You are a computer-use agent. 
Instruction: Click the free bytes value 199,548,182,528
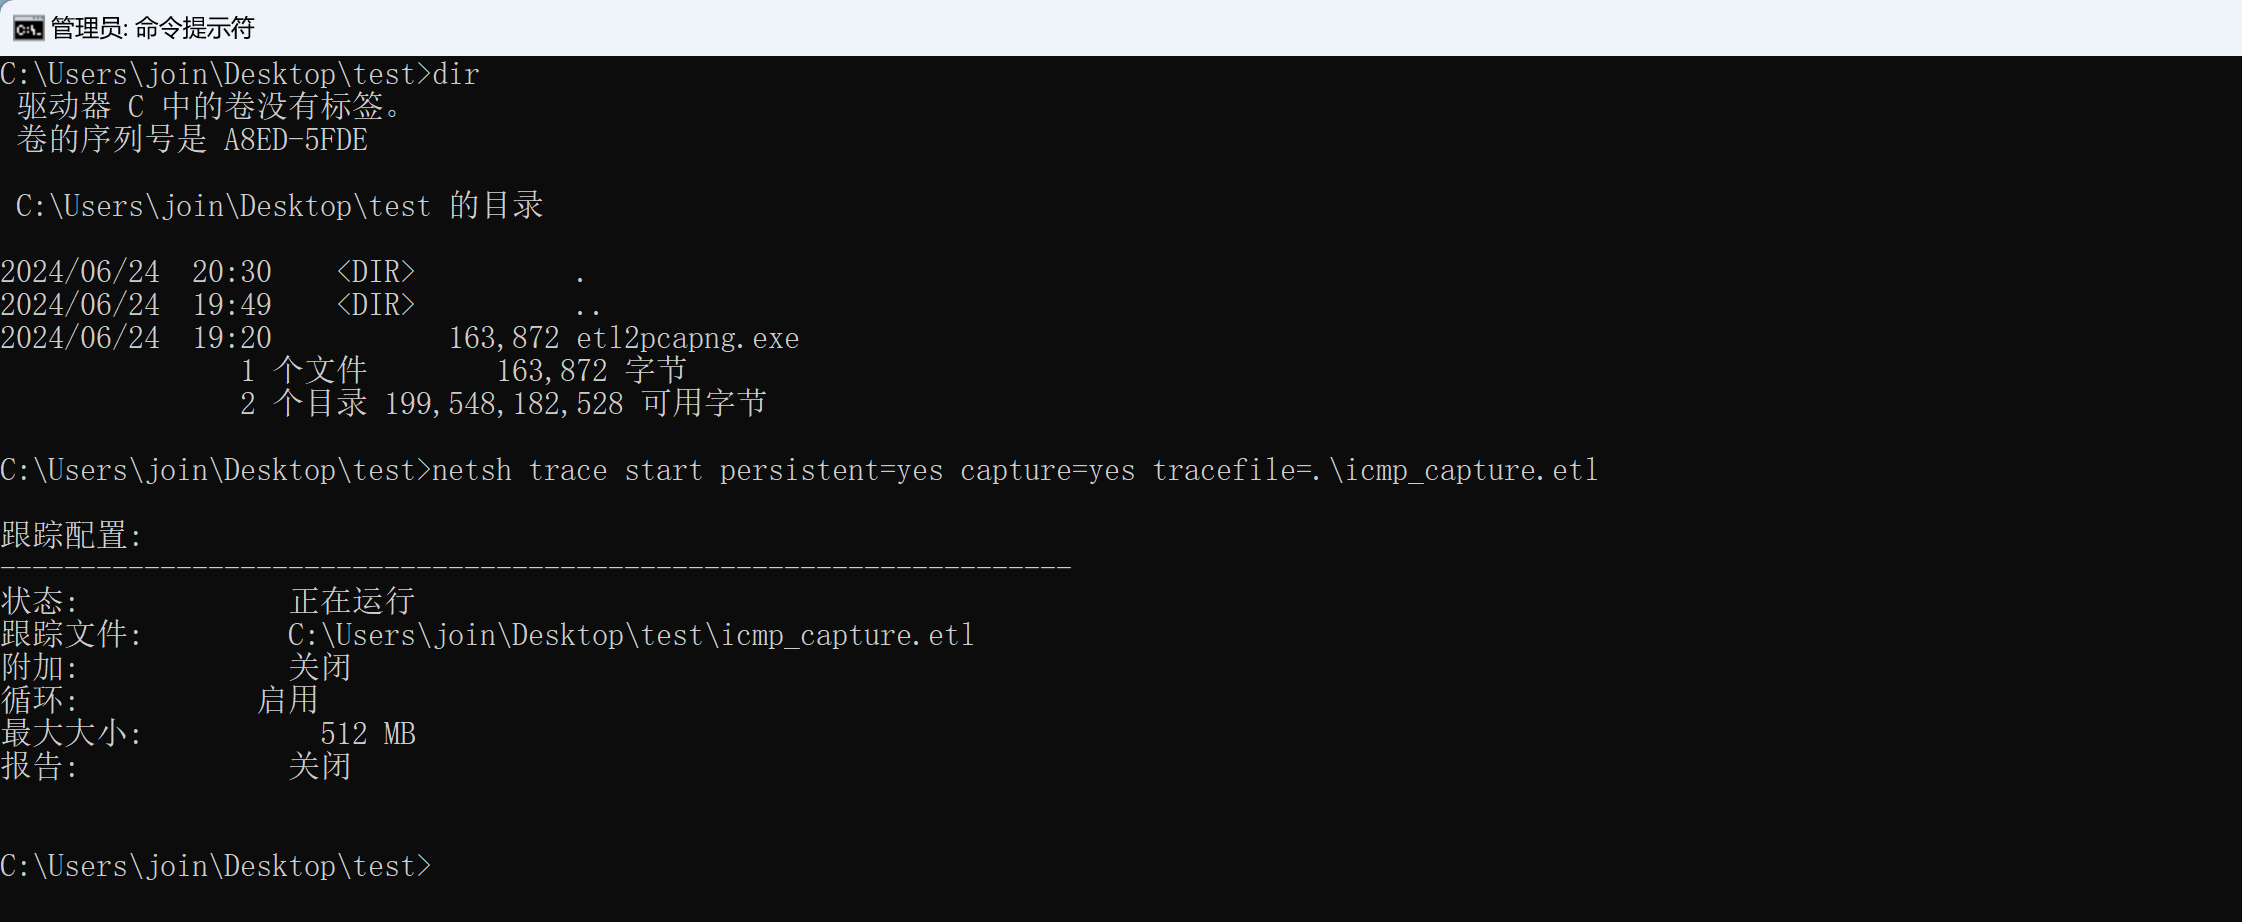504,404
